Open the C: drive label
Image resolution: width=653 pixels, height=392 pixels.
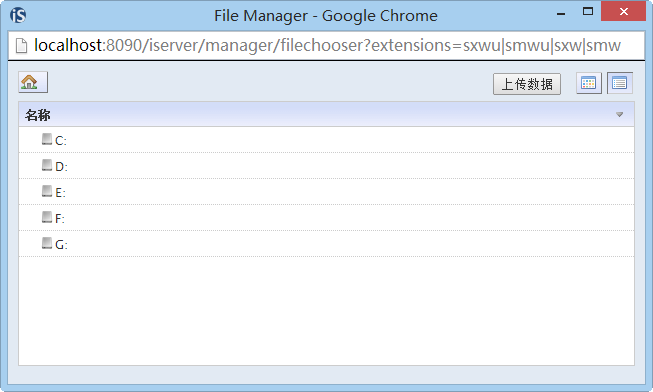61,141
